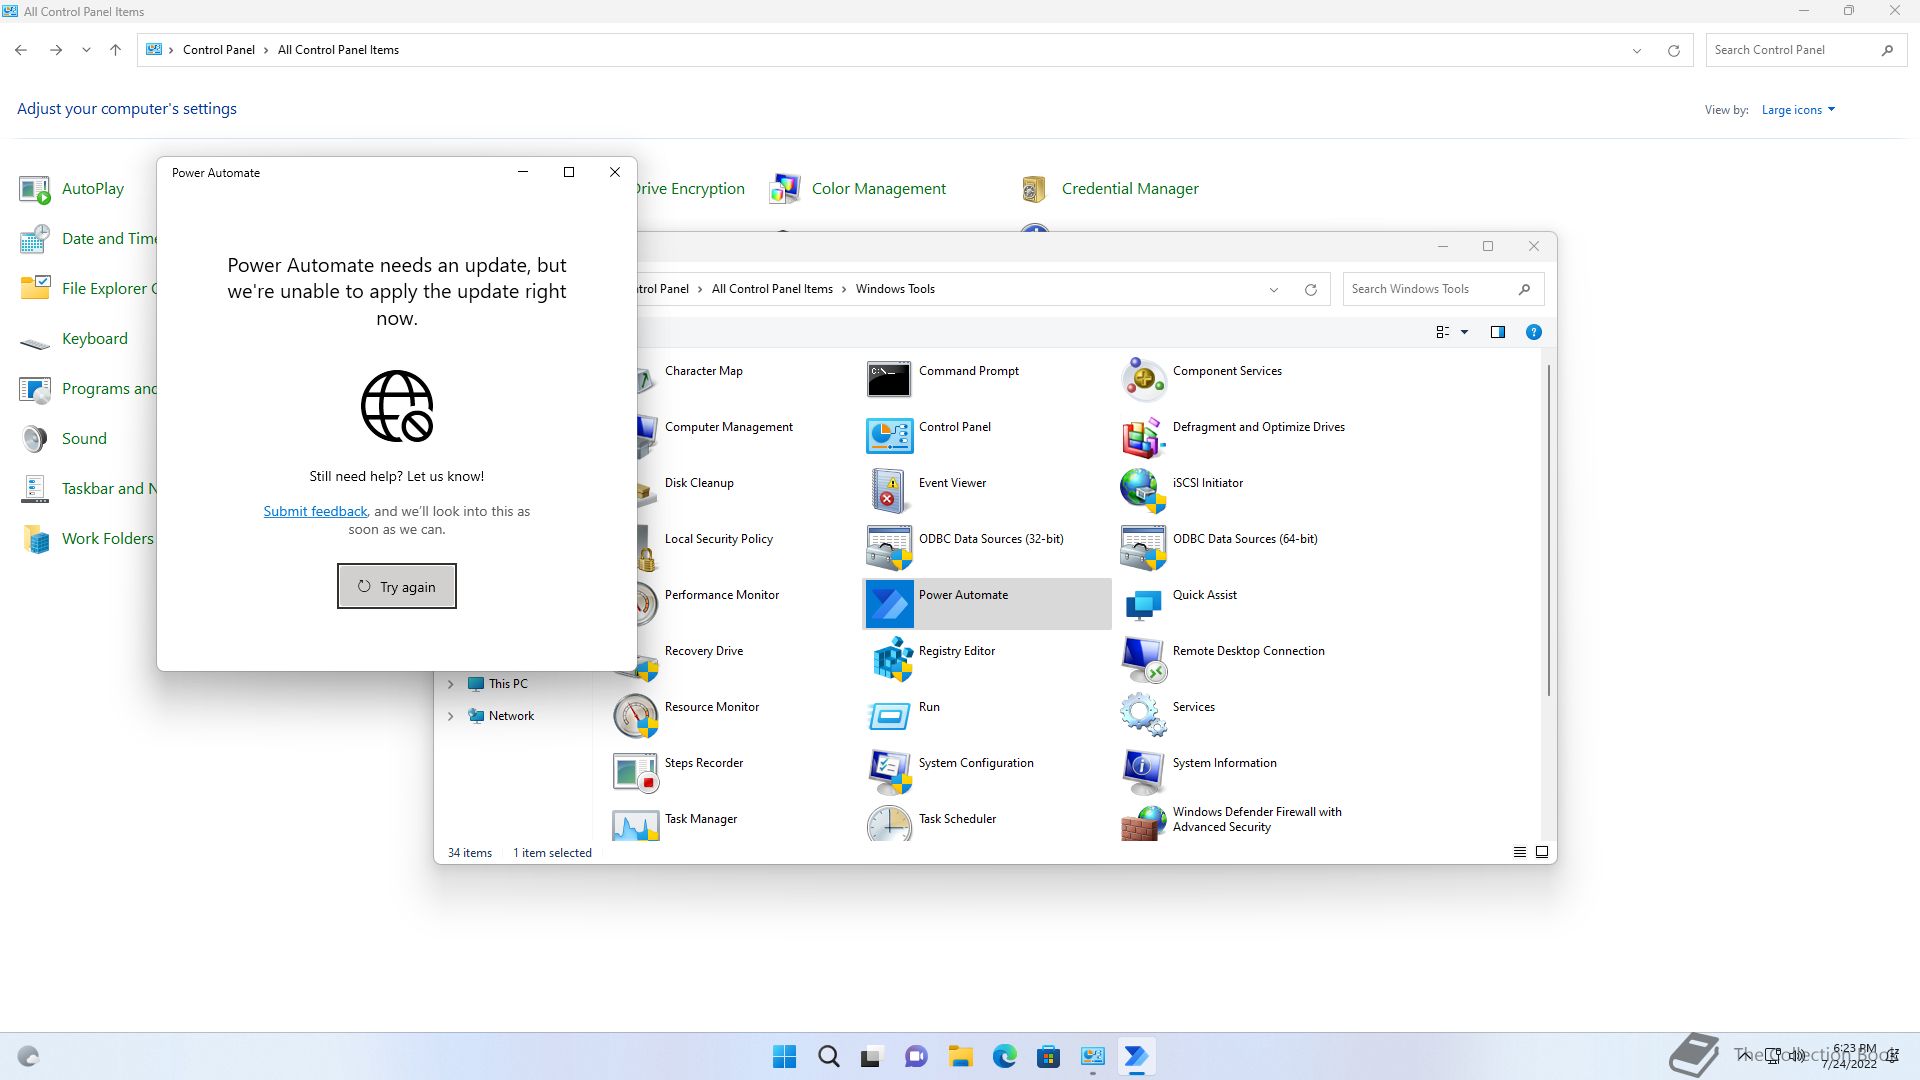Open the Control Panel icon in Windows Tools
The width and height of the screenshot is (1920, 1080).
[x=889, y=436]
